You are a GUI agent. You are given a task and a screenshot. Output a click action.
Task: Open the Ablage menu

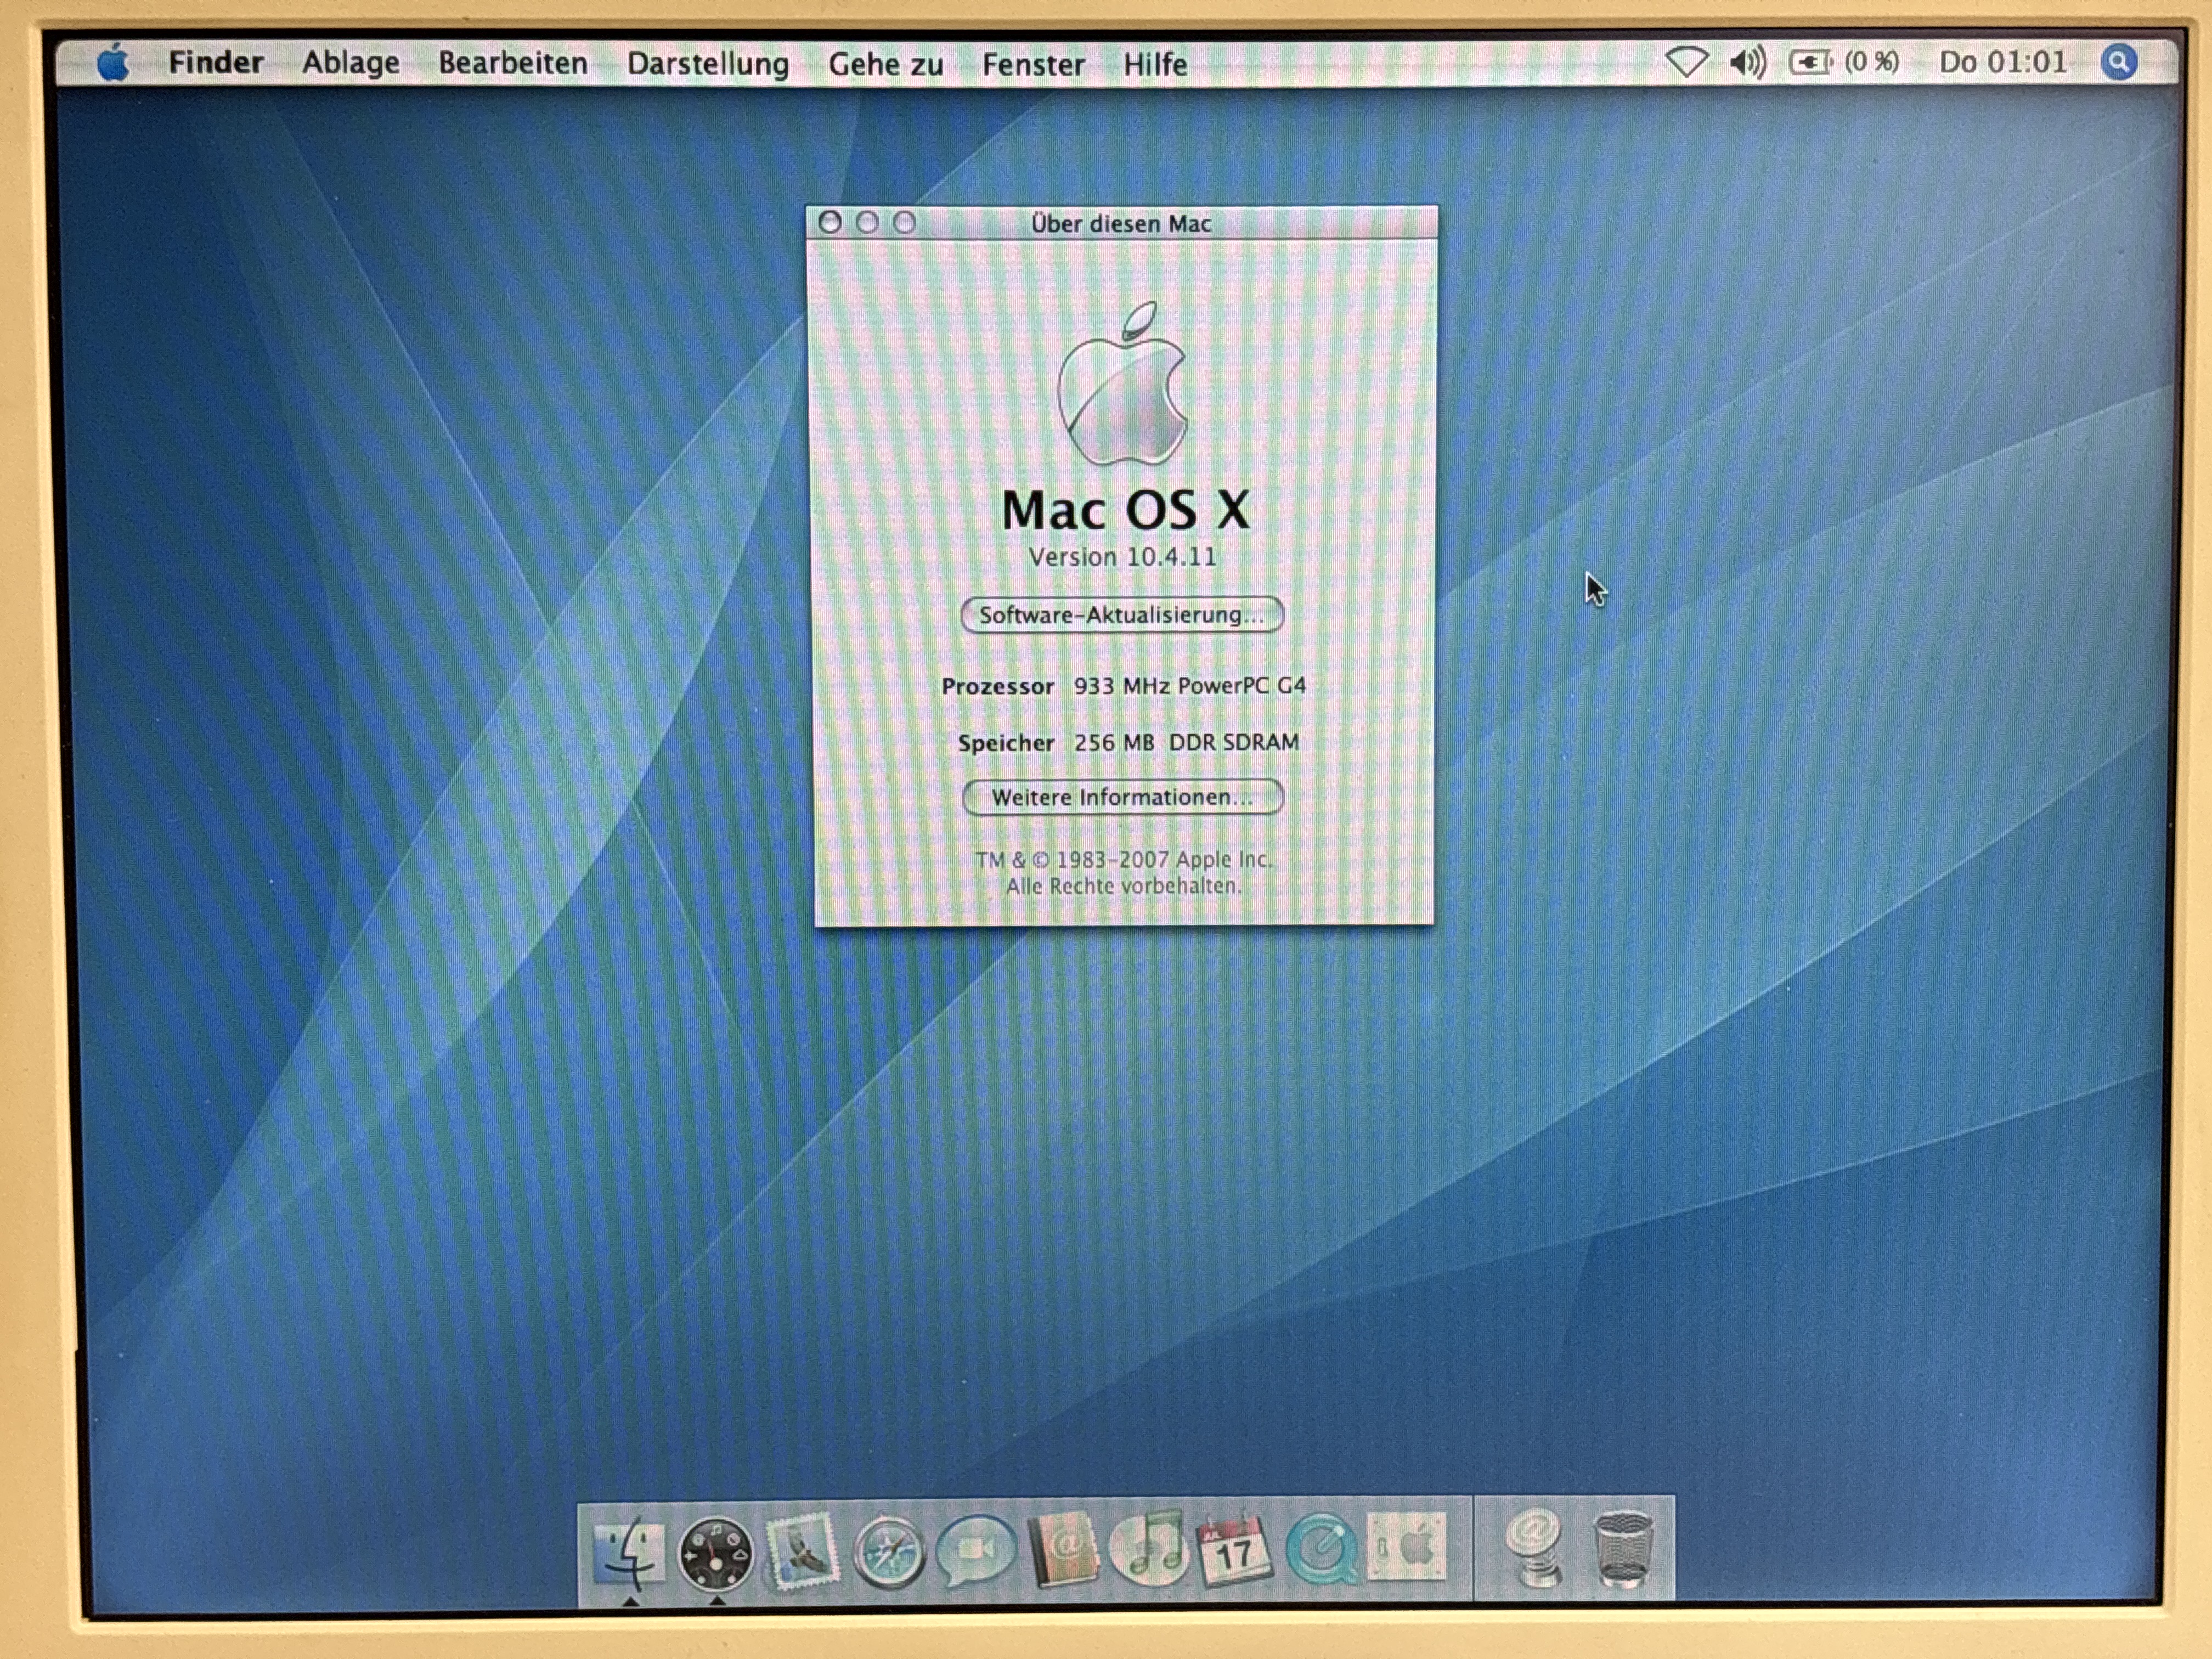click(351, 63)
